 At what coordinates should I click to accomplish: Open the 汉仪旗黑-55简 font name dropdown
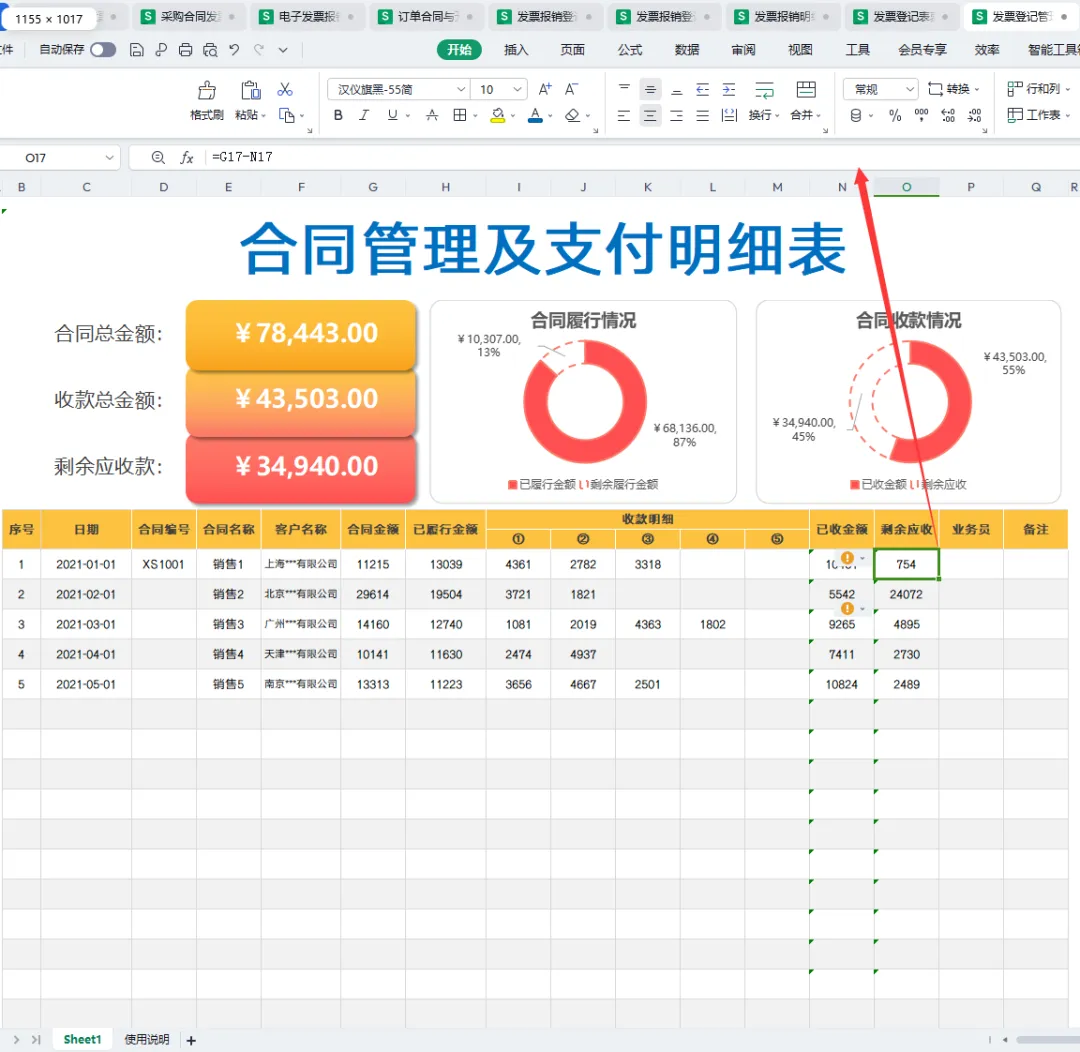(461, 90)
